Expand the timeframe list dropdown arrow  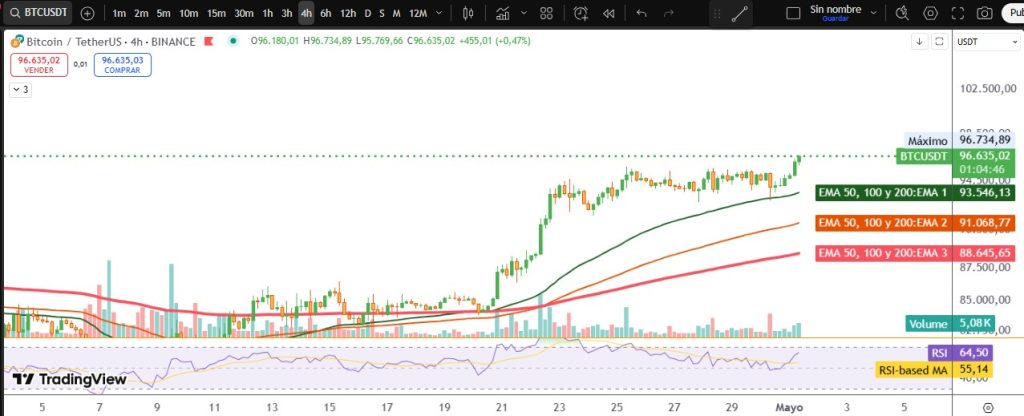tap(439, 13)
